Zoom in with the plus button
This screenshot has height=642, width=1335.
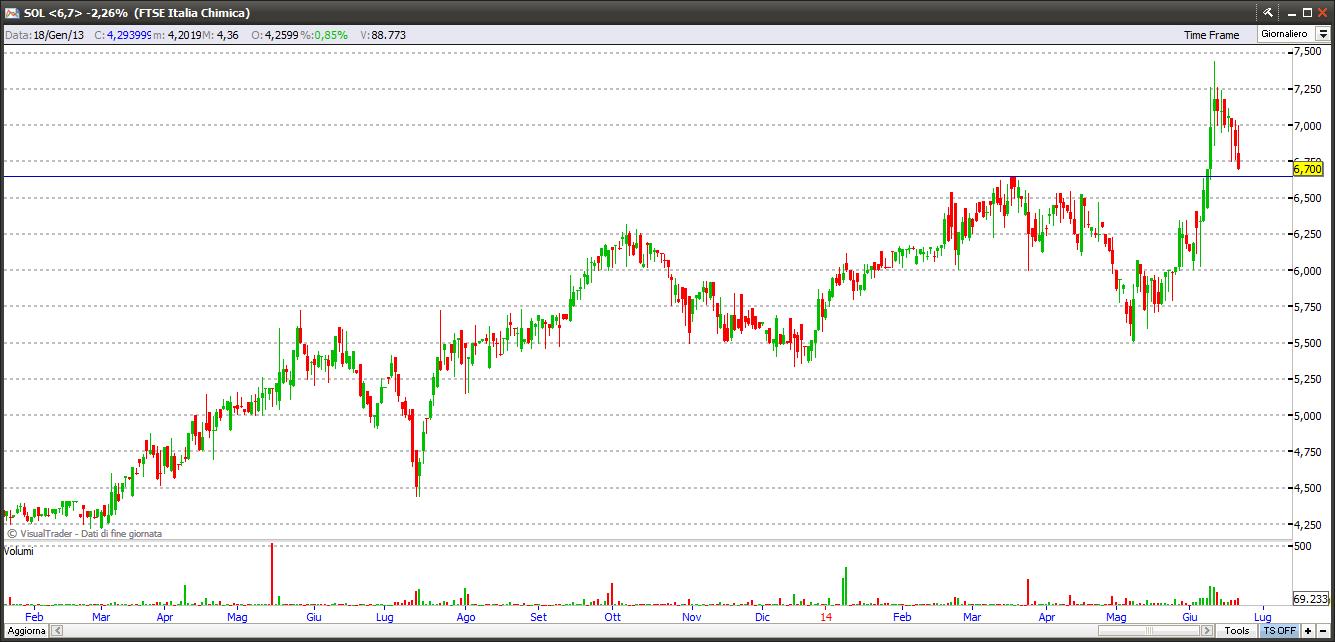tap(1308, 631)
